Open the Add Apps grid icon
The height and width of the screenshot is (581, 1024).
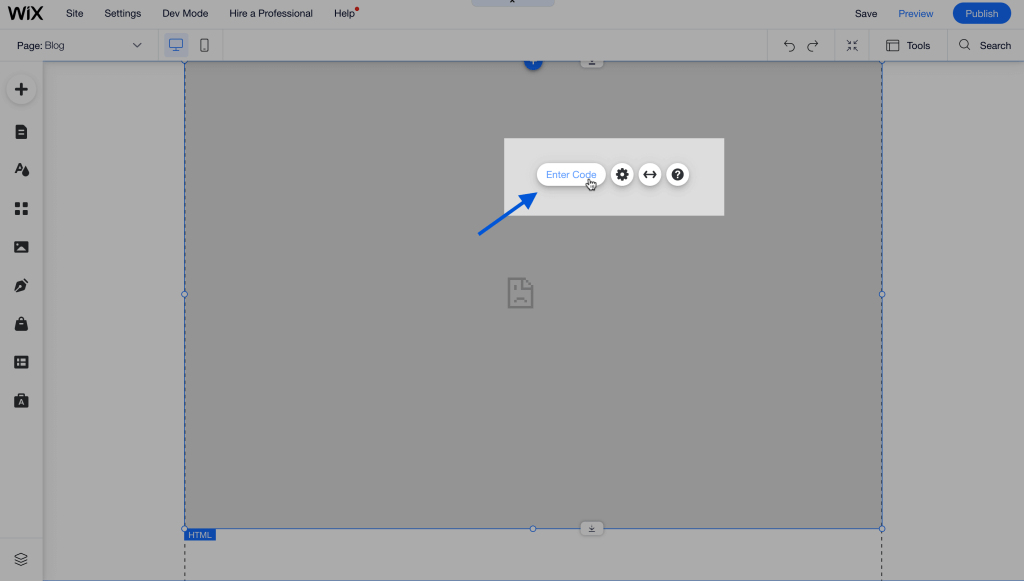point(21,209)
